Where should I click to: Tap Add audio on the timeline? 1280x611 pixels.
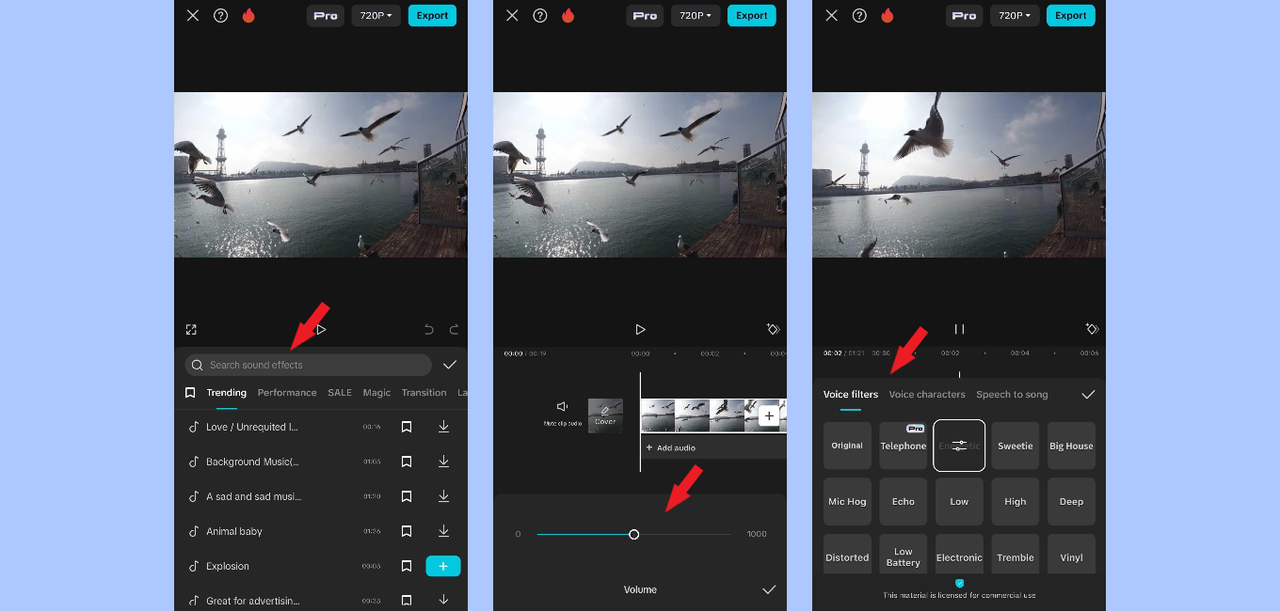670,448
